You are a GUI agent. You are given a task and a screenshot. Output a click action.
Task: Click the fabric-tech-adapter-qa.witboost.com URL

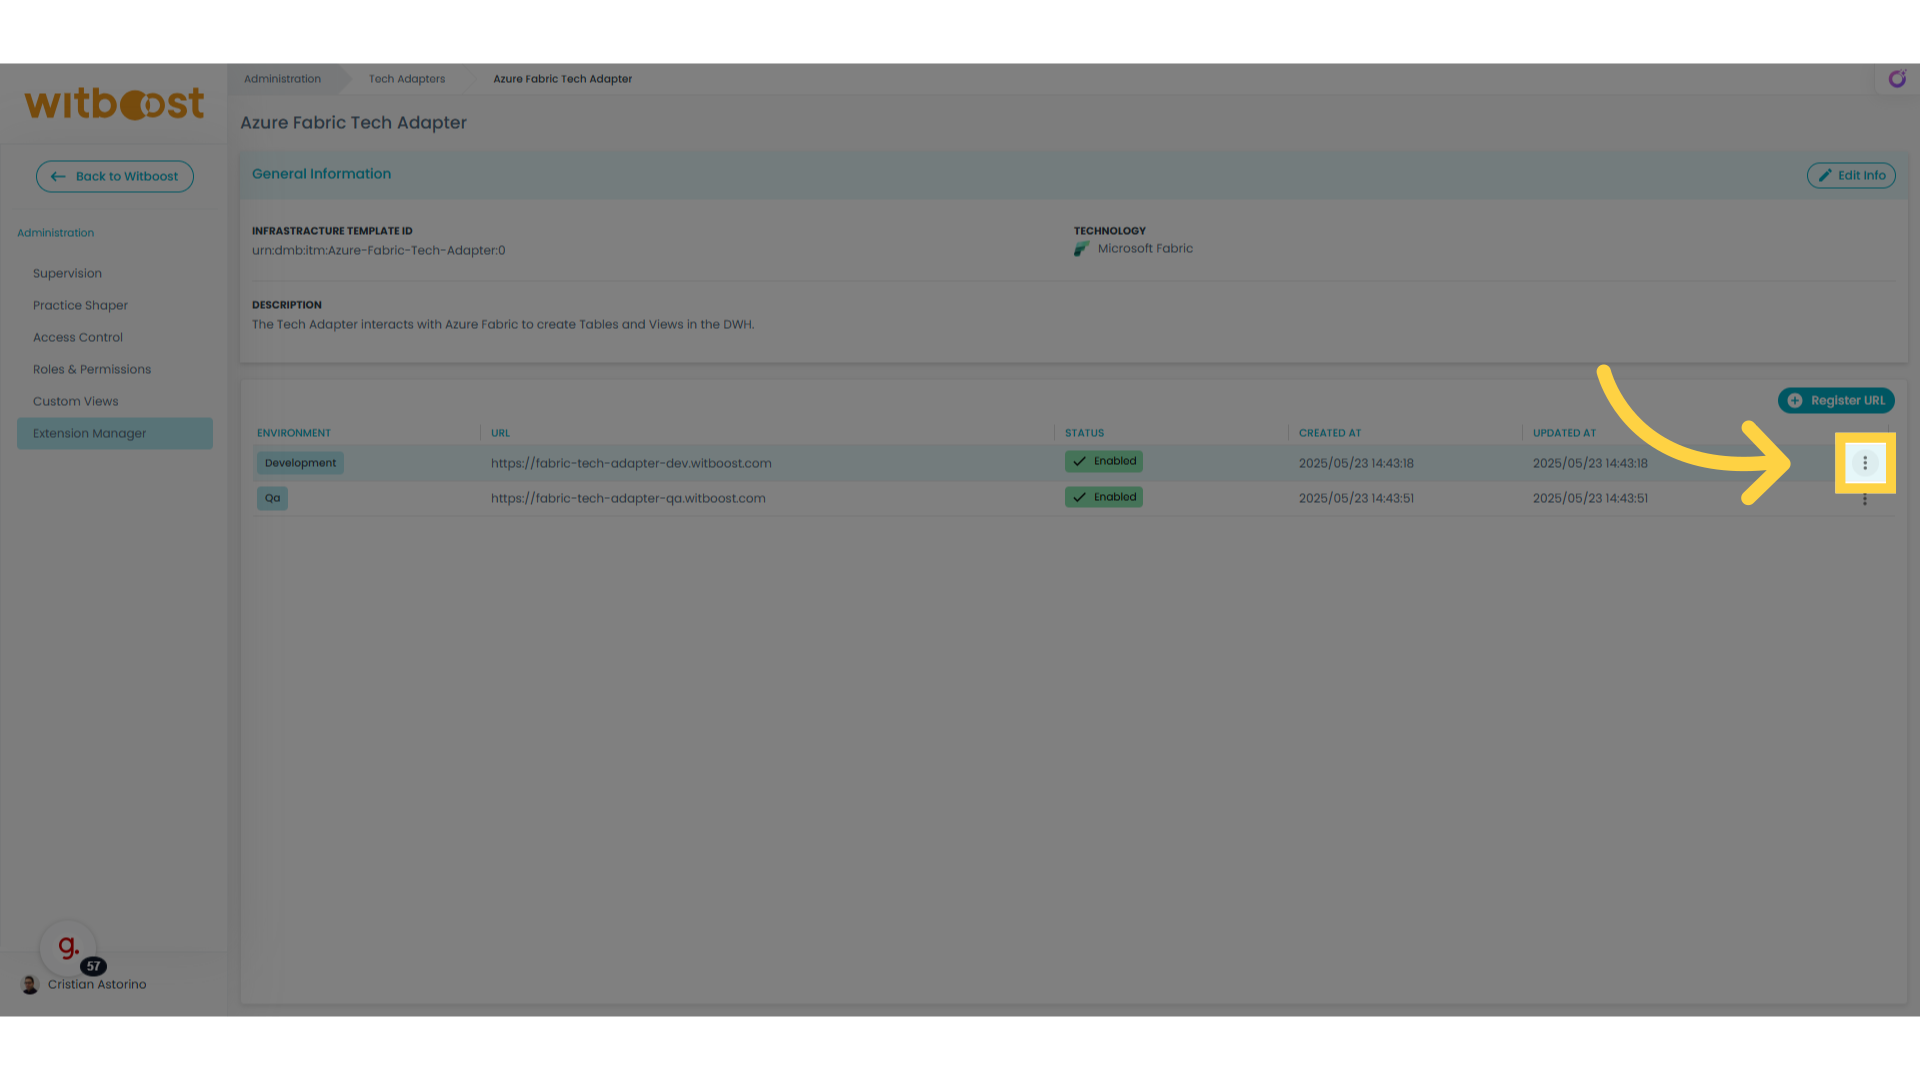tap(628, 498)
